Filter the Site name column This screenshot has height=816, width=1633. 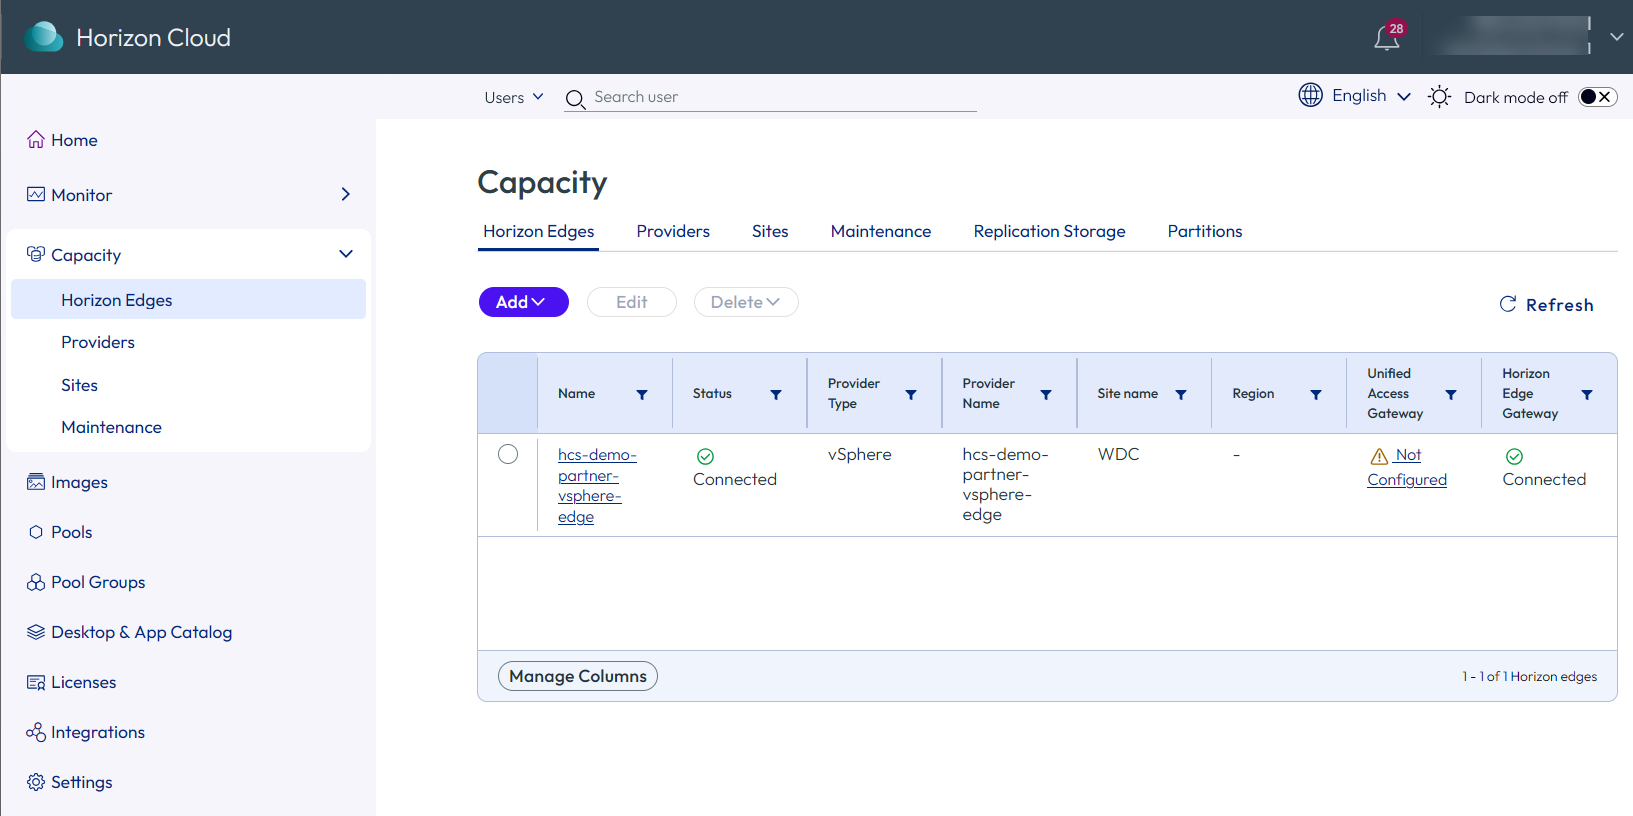click(1181, 395)
